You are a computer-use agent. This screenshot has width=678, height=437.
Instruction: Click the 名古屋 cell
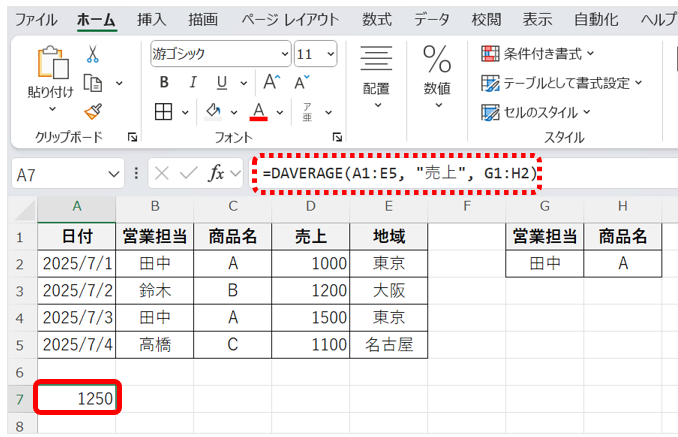[388, 345]
